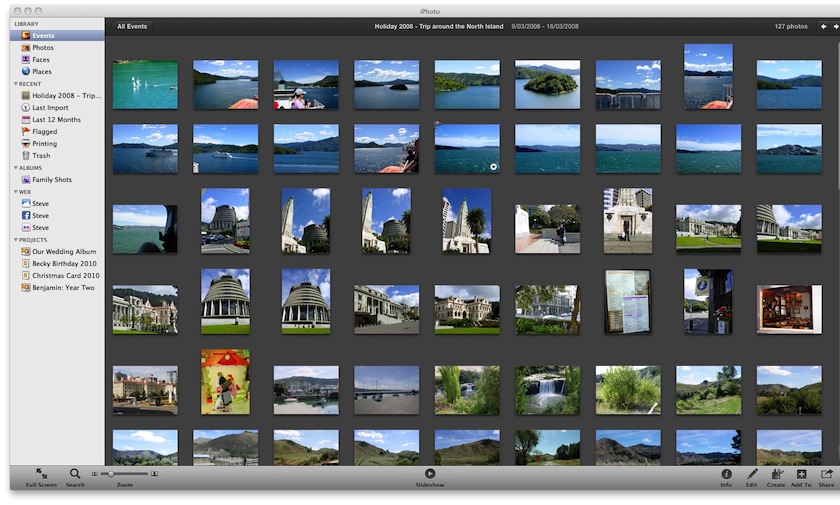Screen dimensions: 840x505
Task: Open the photo menu arrow on sea thumbnail
Action: tap(493, 167)
